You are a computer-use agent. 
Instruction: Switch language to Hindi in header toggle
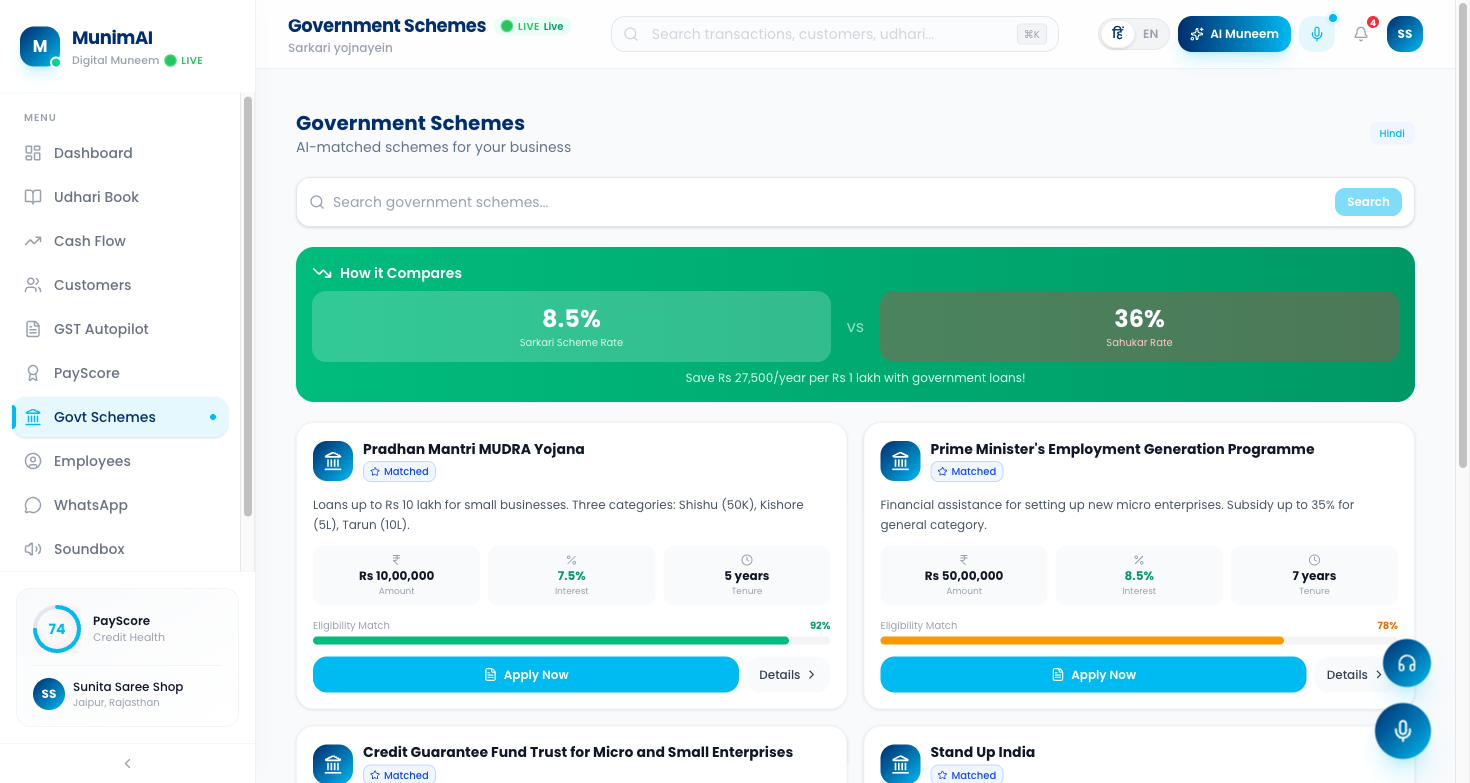point(1118,34)
